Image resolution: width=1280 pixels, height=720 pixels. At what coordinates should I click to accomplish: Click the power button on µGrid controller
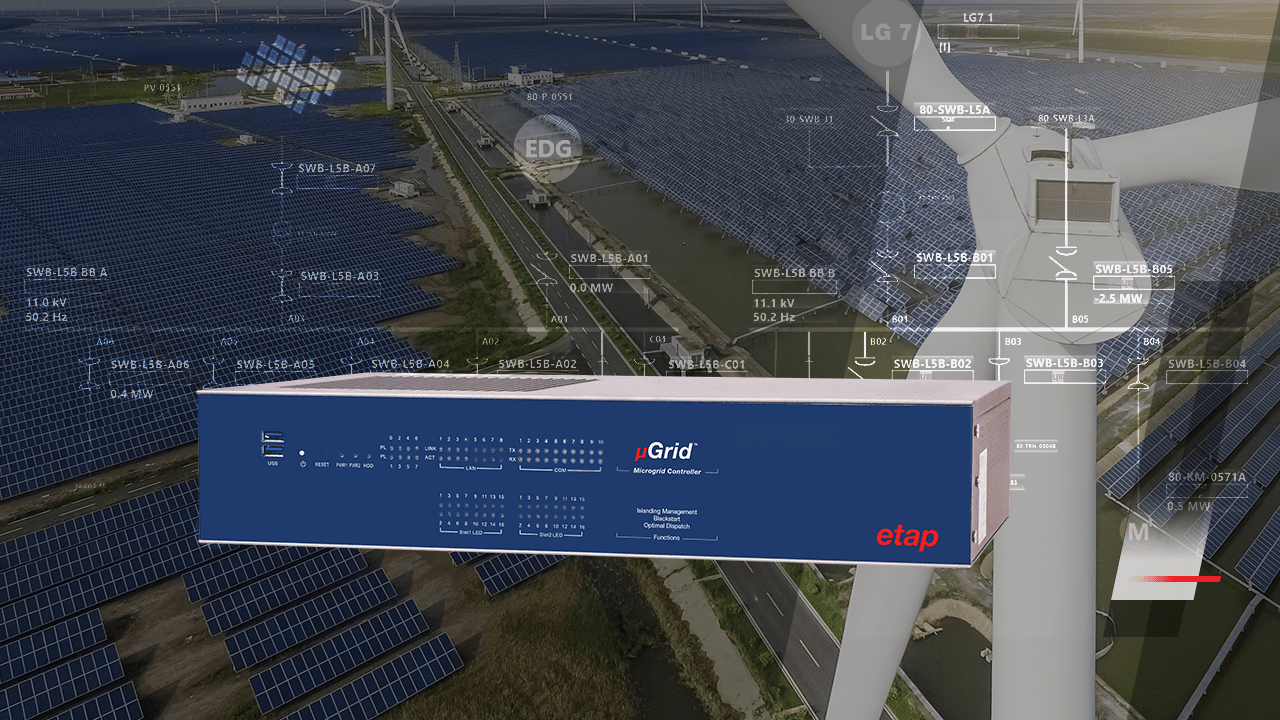[x=302, y=464]
